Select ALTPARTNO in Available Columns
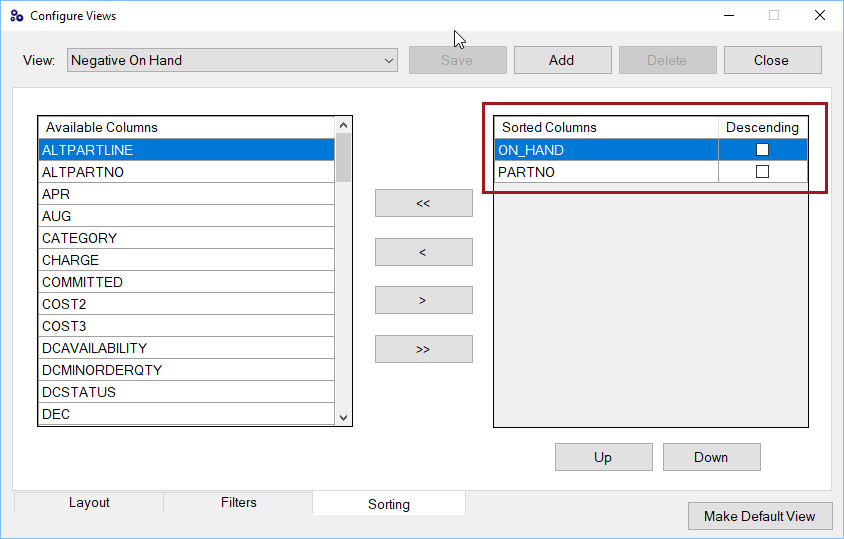Viewport: 844px width, 539px height. click(x=186, y=172)
